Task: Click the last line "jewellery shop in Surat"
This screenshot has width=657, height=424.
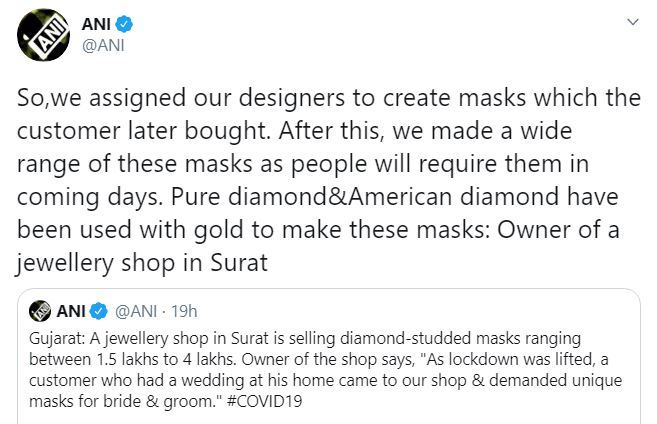Action: (142, 263)
